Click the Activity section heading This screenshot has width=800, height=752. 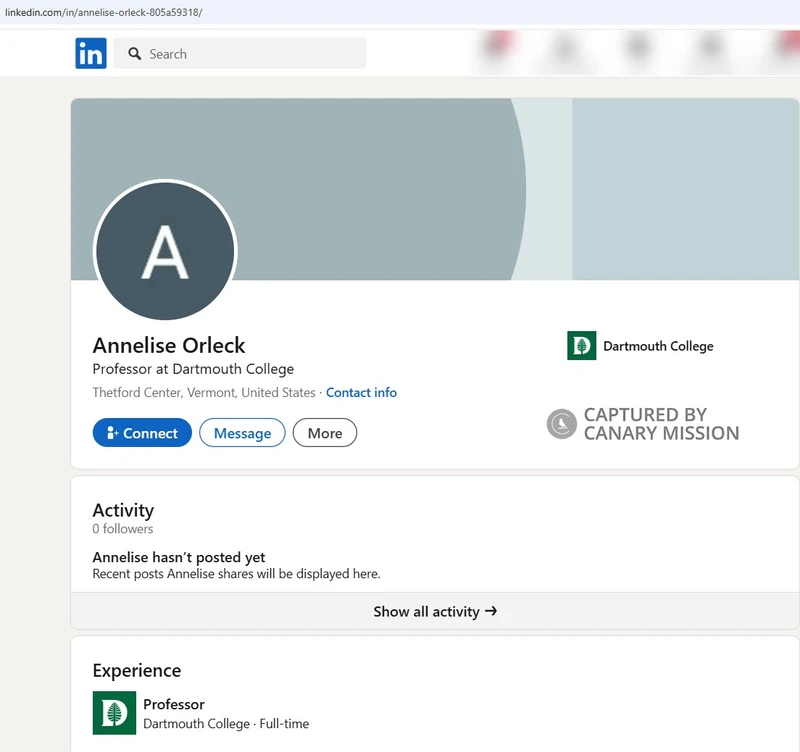click(x=123, y=510)
